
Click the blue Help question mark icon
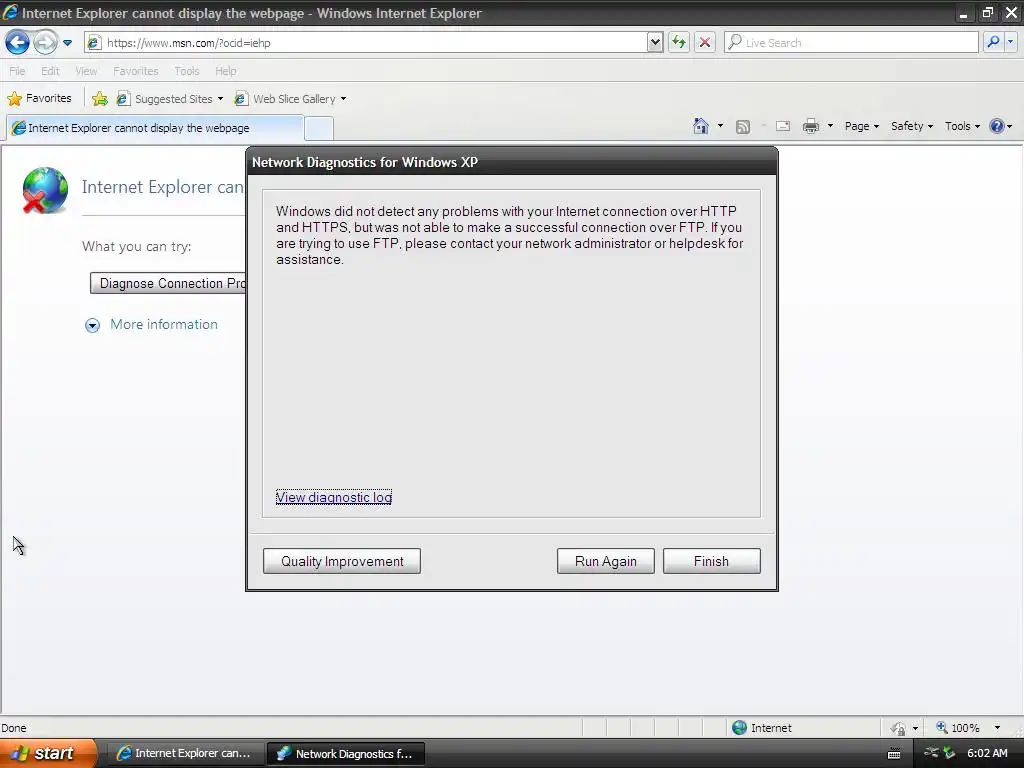pos(997,126)
